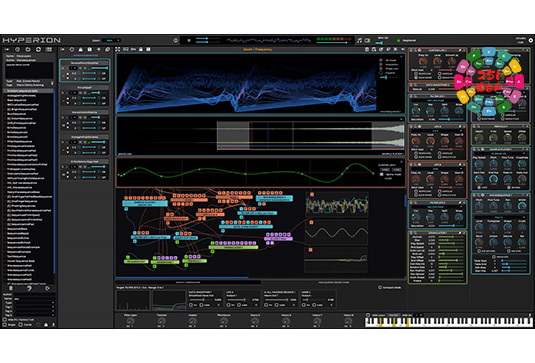
Task: Select the first highlighted preset in the list
Action: pyautogui.click(x=28, y=91)
